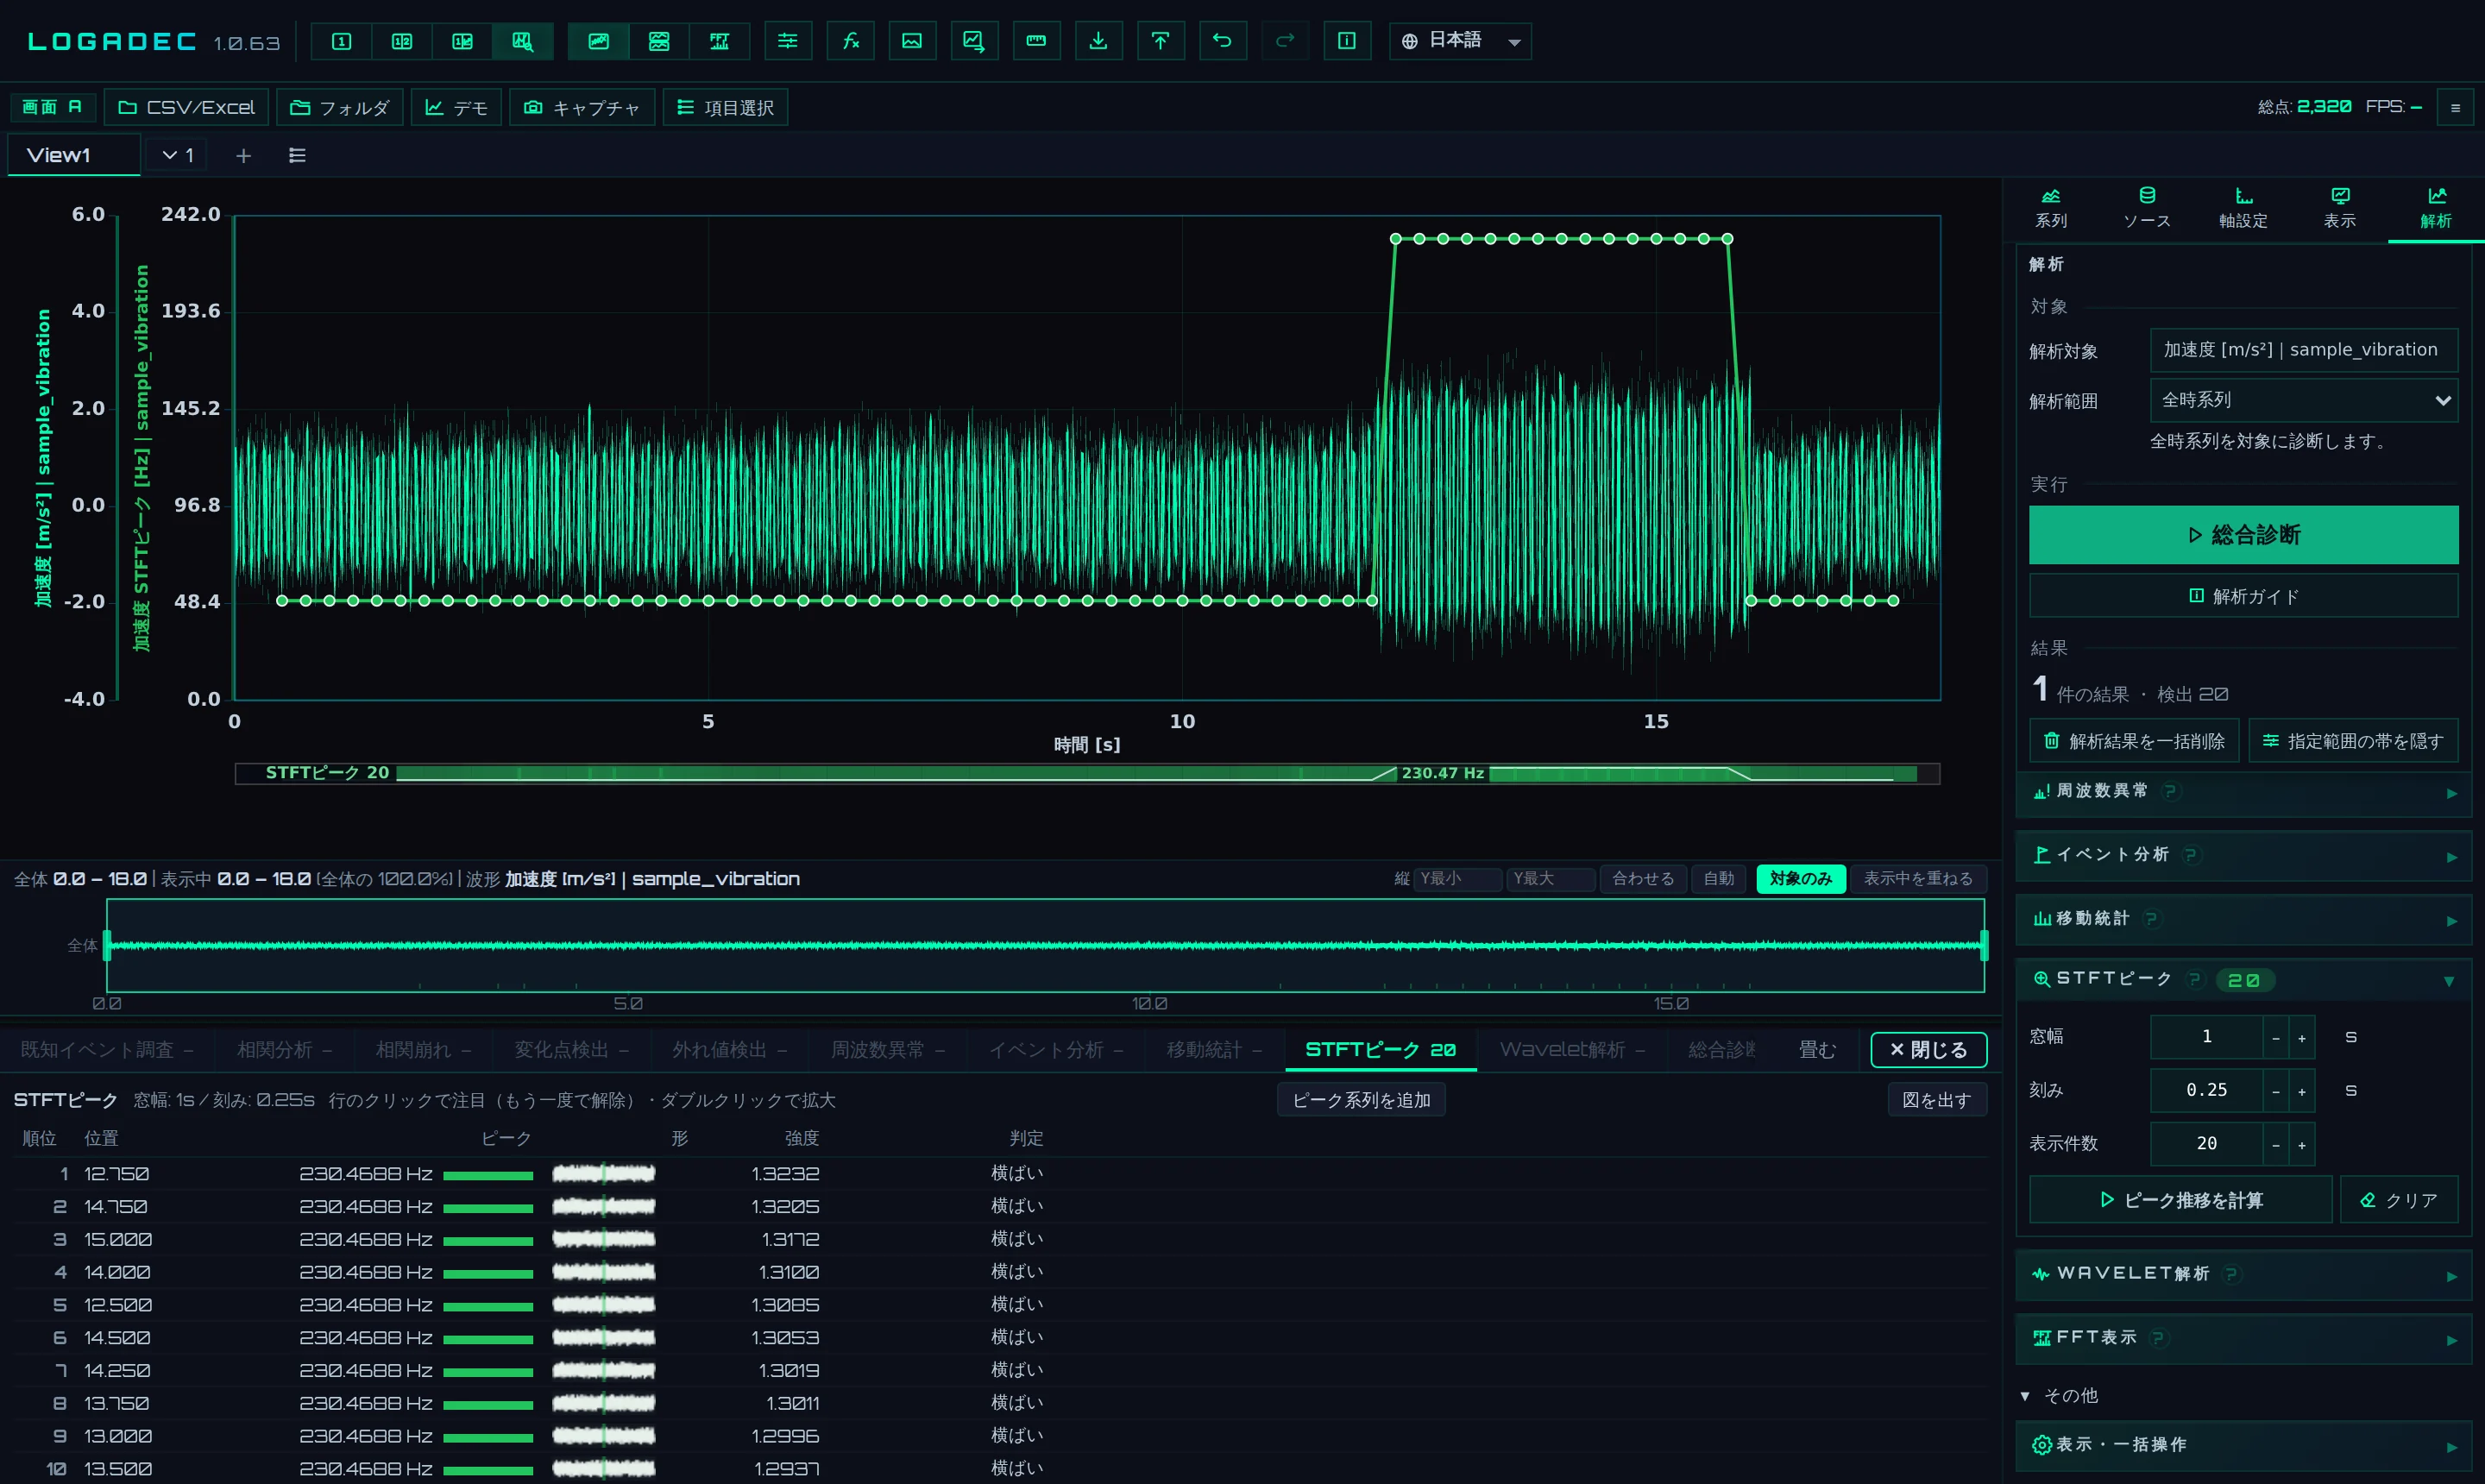
Task: Toggle the 自動 Y-axis option
Action: point(1719,878)
